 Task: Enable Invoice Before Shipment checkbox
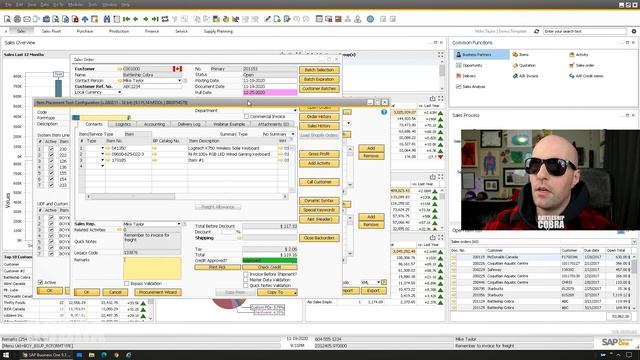click(246, 274)
